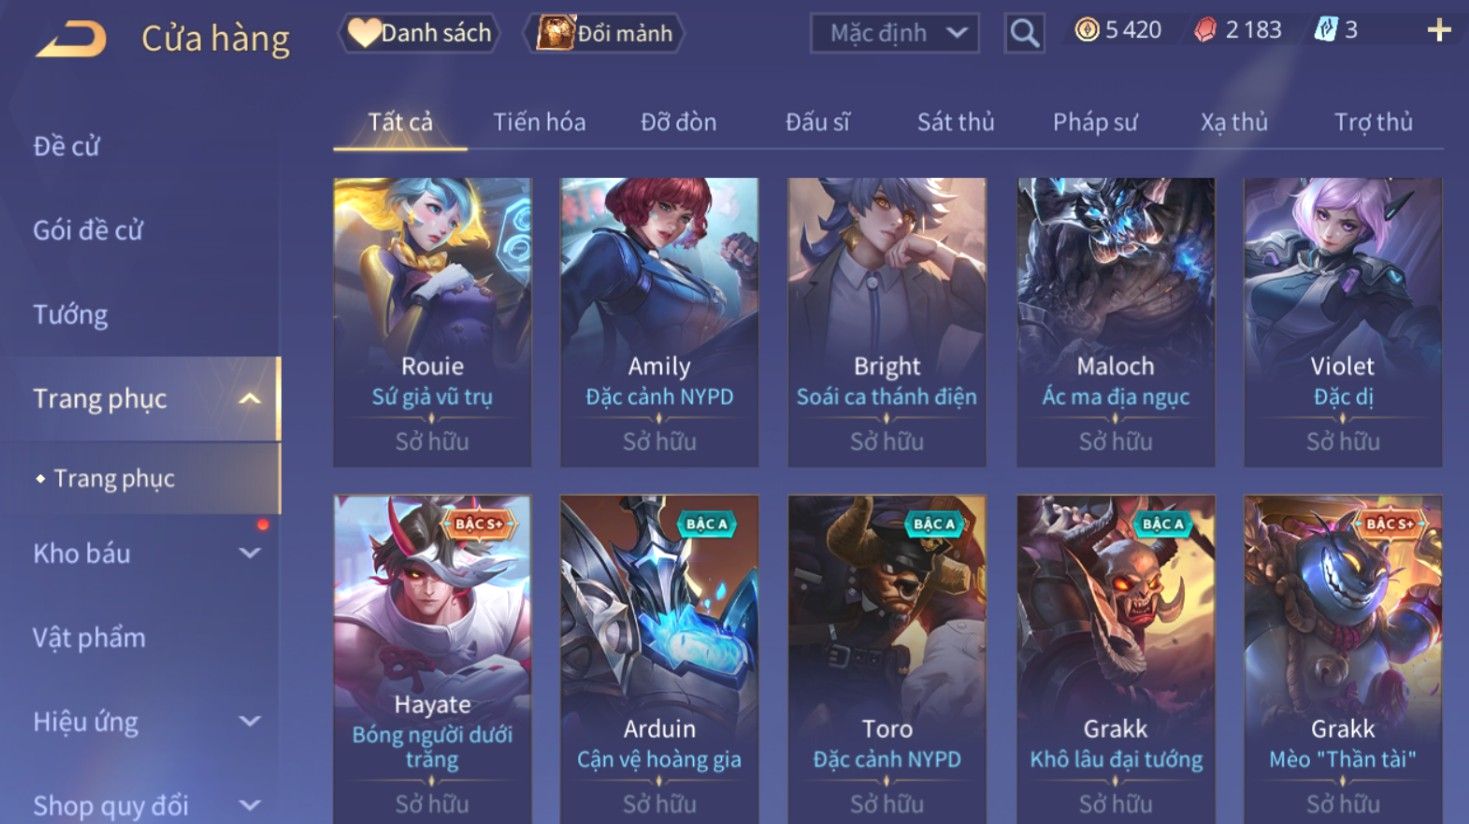1469x824 pixels.
Task: Expand the Hiệu ứng sidebar section
Action: [250, 721]
